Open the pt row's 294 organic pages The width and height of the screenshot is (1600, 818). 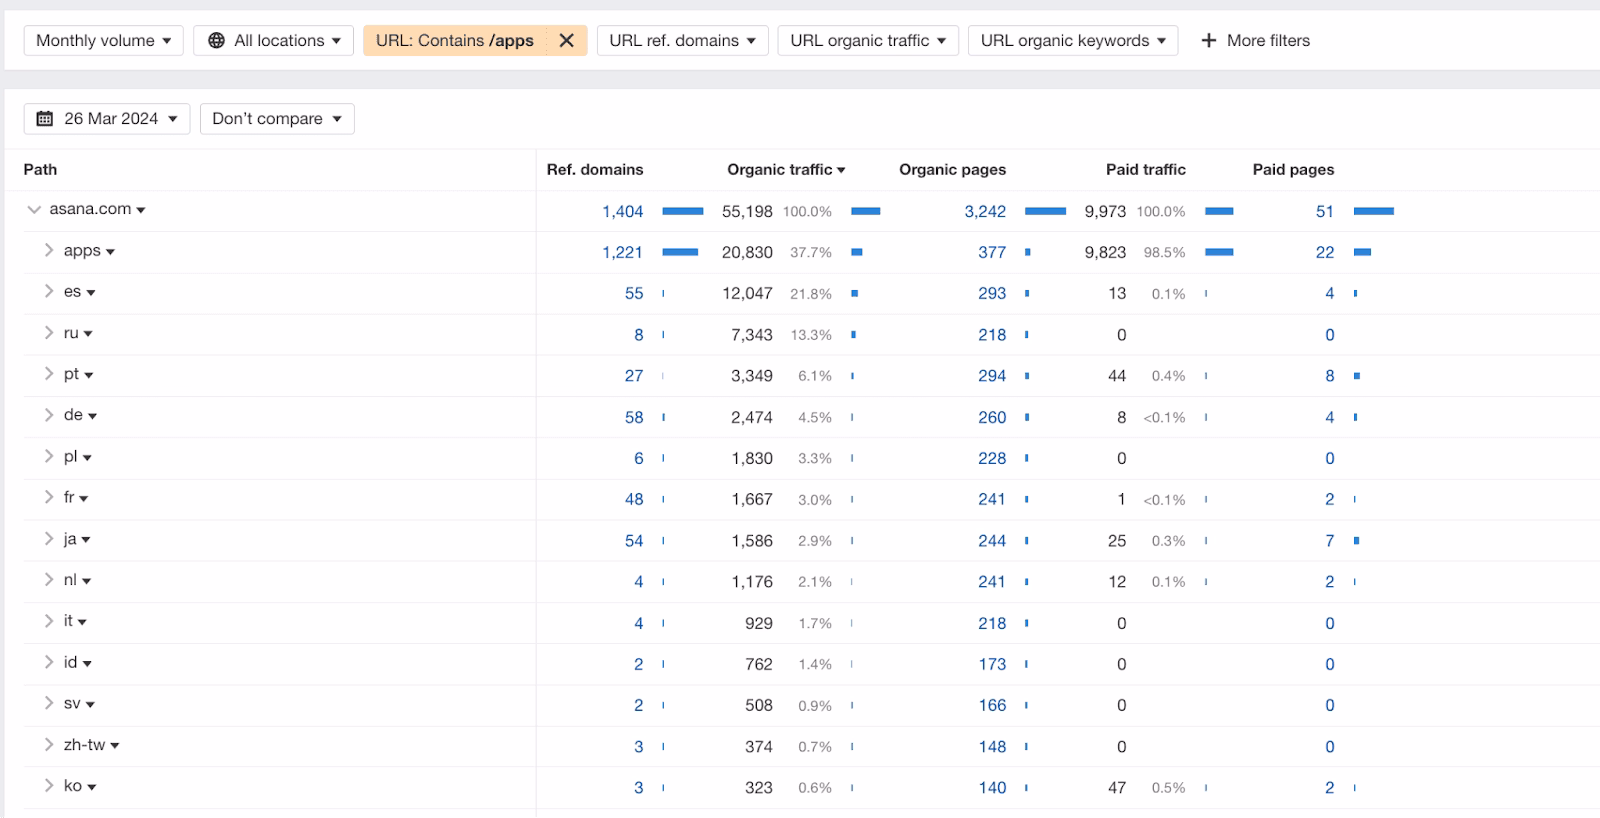[x=992, y=376]
